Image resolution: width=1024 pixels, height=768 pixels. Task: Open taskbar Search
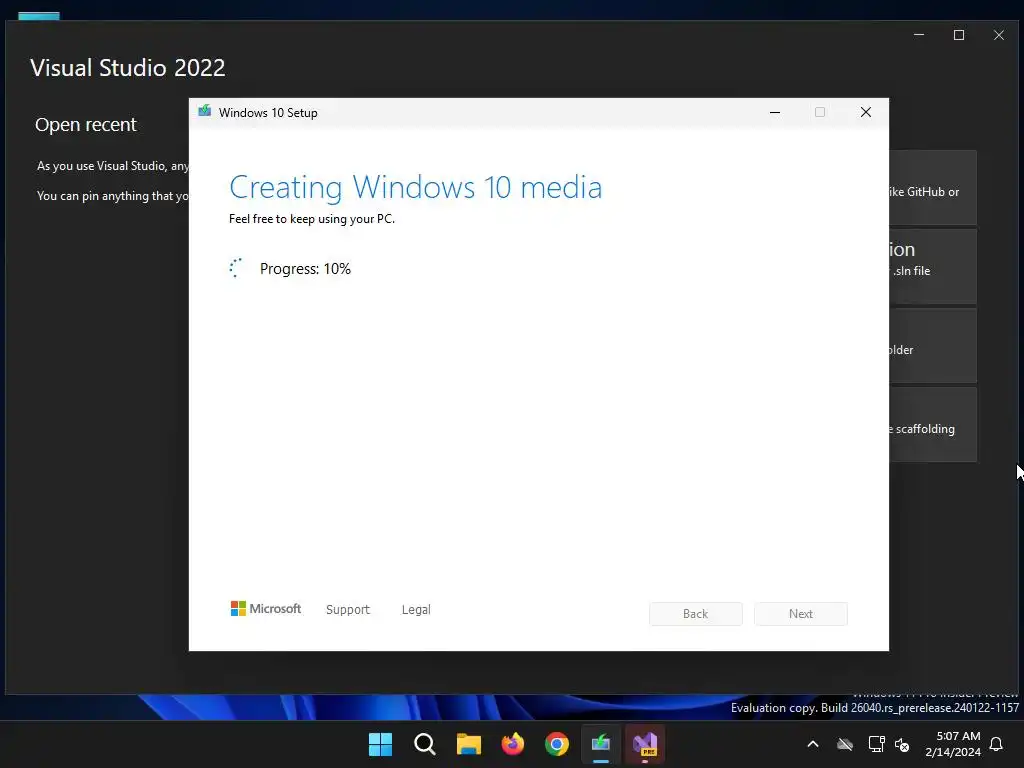click(x=424, y=744)
